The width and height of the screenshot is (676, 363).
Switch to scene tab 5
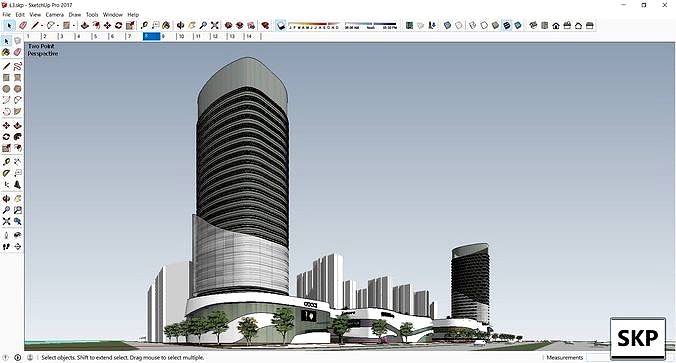pos(100,37)
